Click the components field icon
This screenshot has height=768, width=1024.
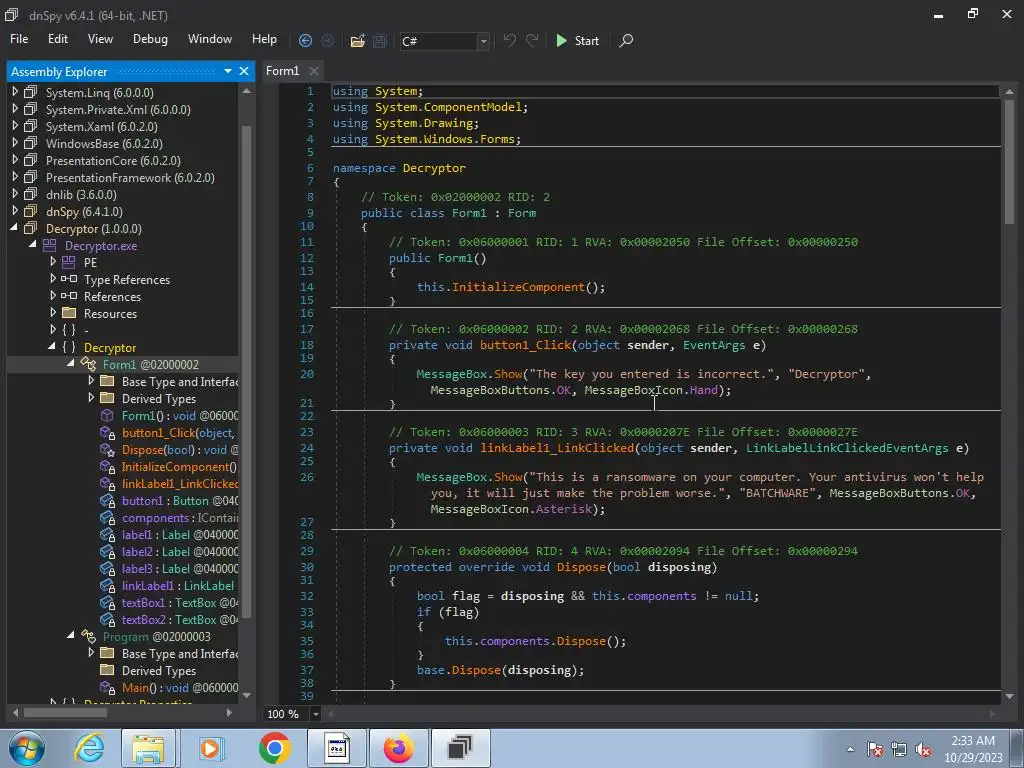coord(107,517)
